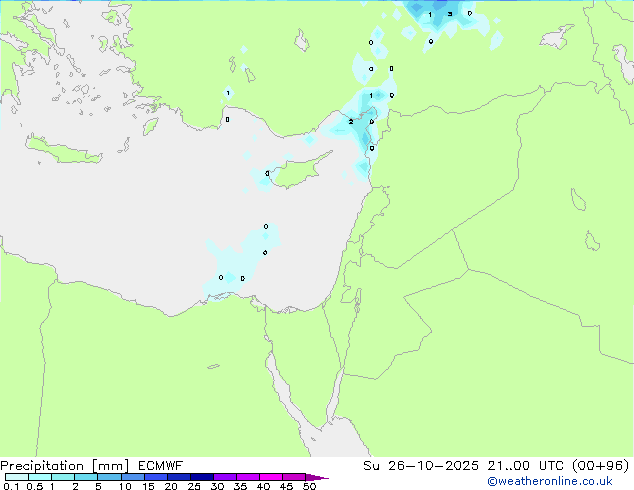Click the legend scale label '10'

(125, 486)
